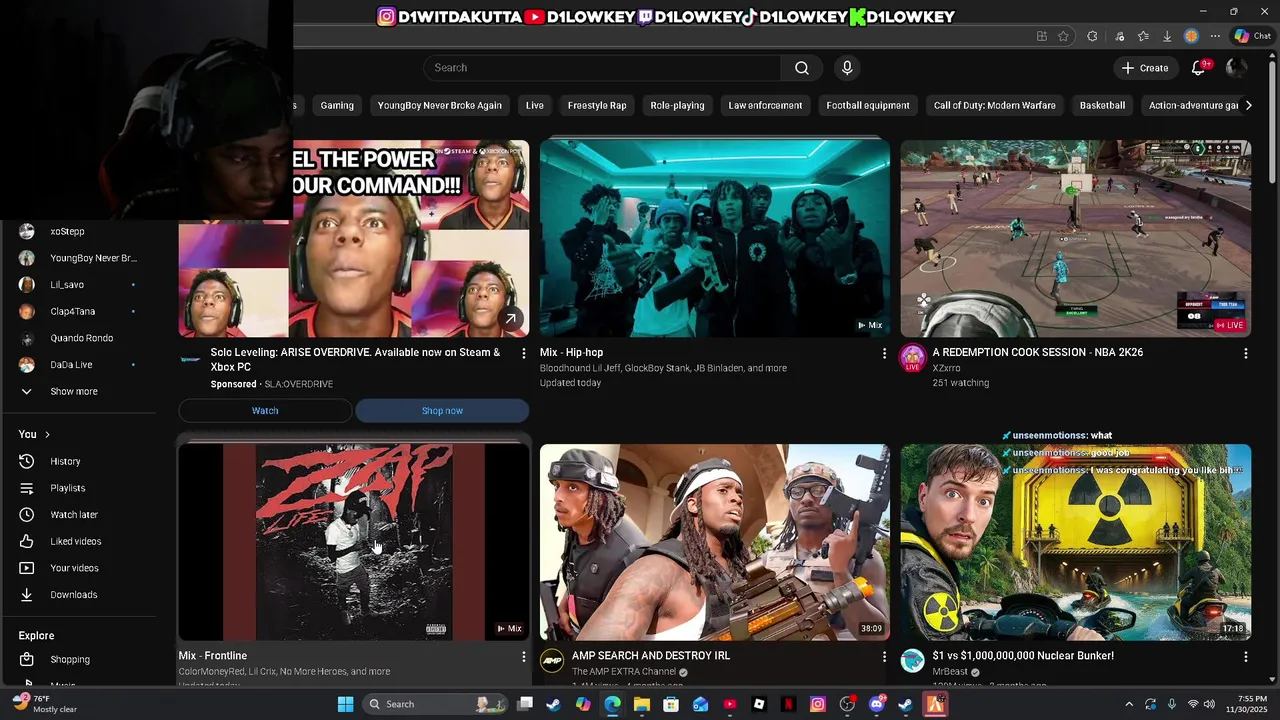Click the Edge favorite star icon
The width and height of the screenshot is (1280, 720).
(1063, 36)
